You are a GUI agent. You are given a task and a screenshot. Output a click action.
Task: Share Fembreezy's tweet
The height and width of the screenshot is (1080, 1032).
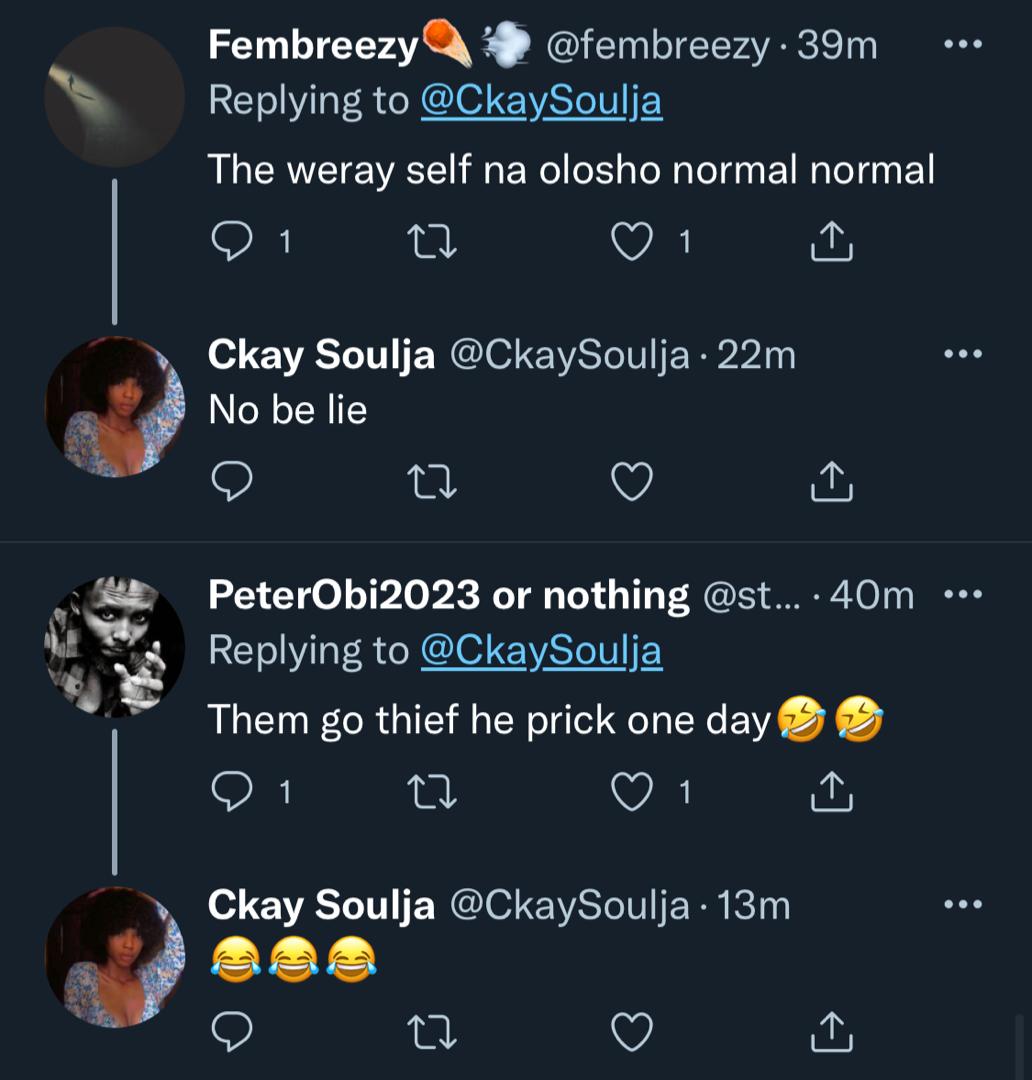point(831,242)
